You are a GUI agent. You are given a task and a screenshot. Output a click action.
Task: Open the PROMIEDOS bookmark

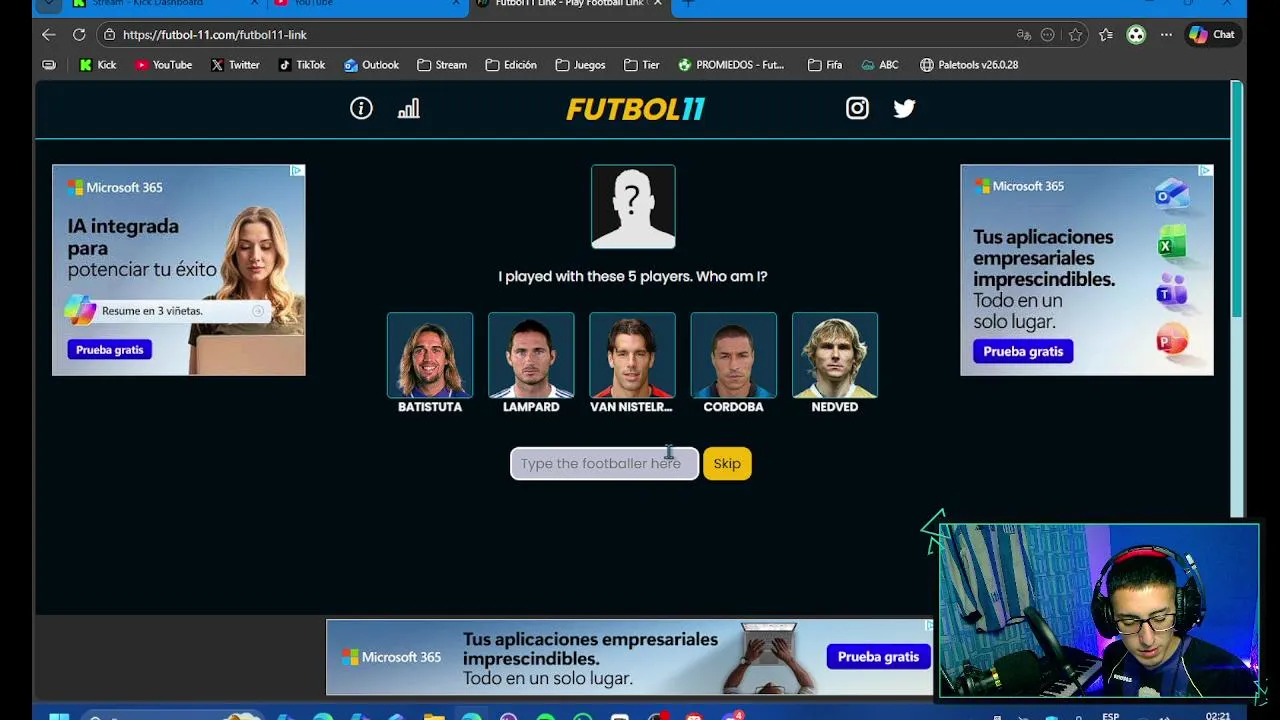(x=731, y=65)
